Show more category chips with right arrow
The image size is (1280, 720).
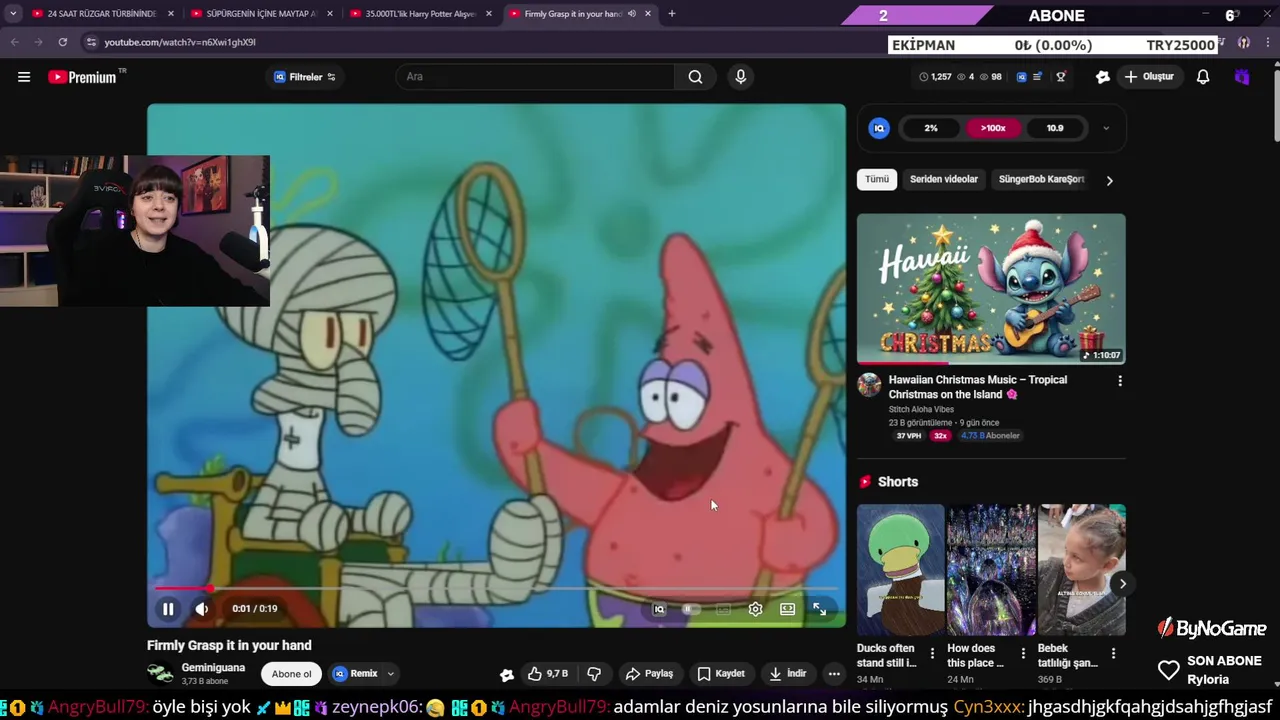tap(1109, 180)
